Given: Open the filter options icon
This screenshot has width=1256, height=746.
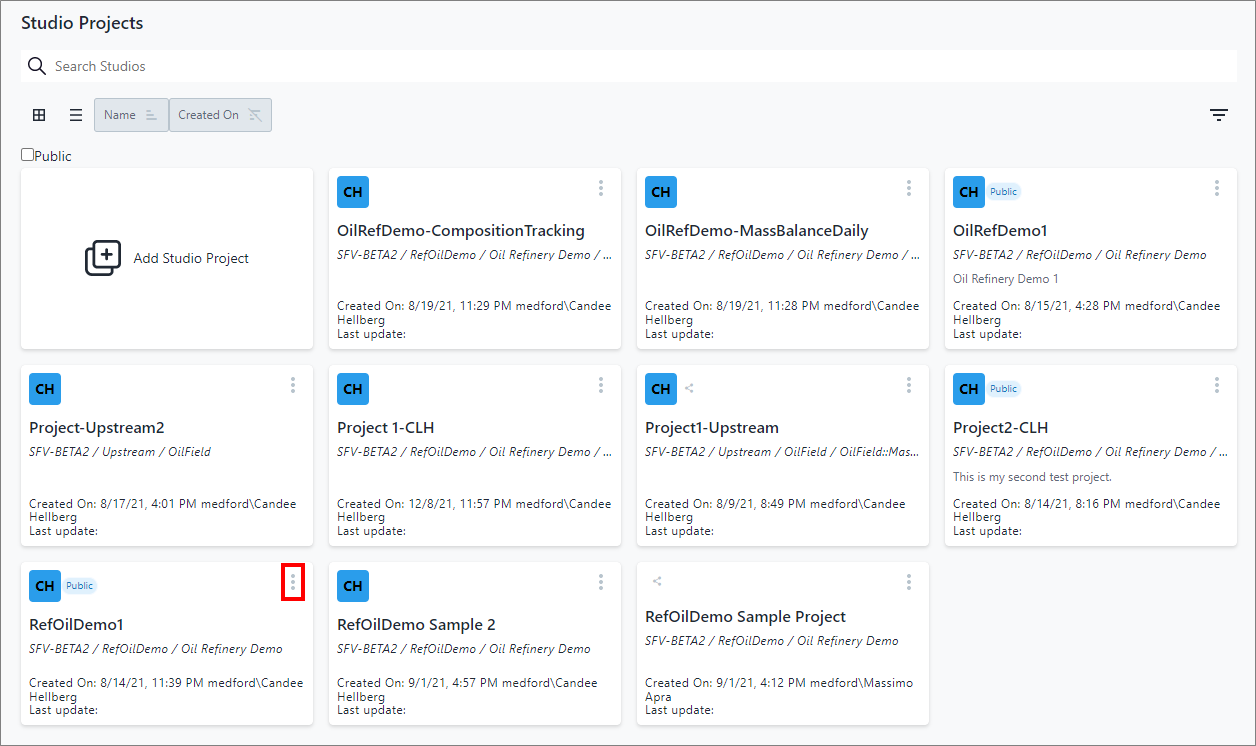Looking at the screenshot, I should pos(1218,115).
